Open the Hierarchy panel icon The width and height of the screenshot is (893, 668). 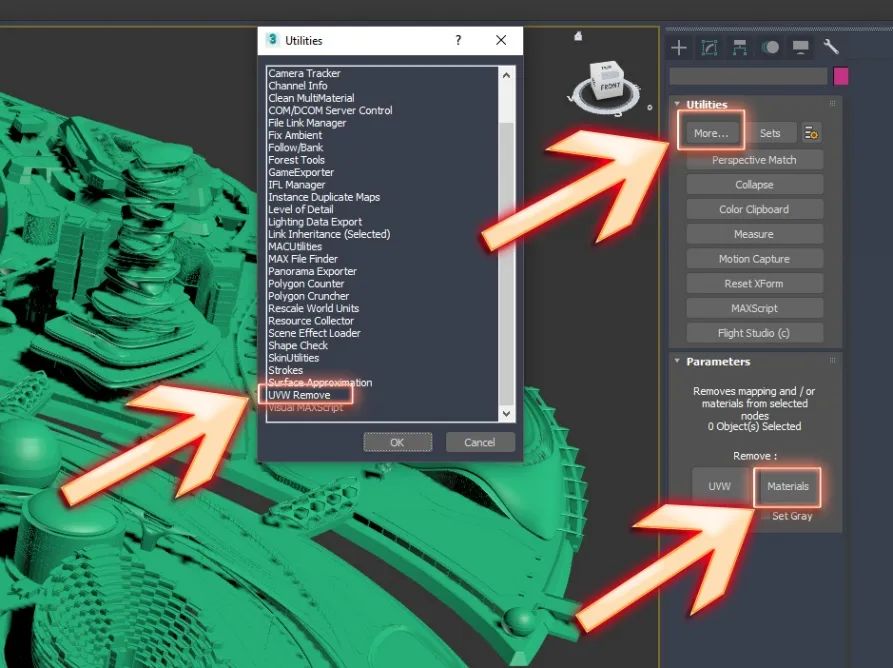739,47
